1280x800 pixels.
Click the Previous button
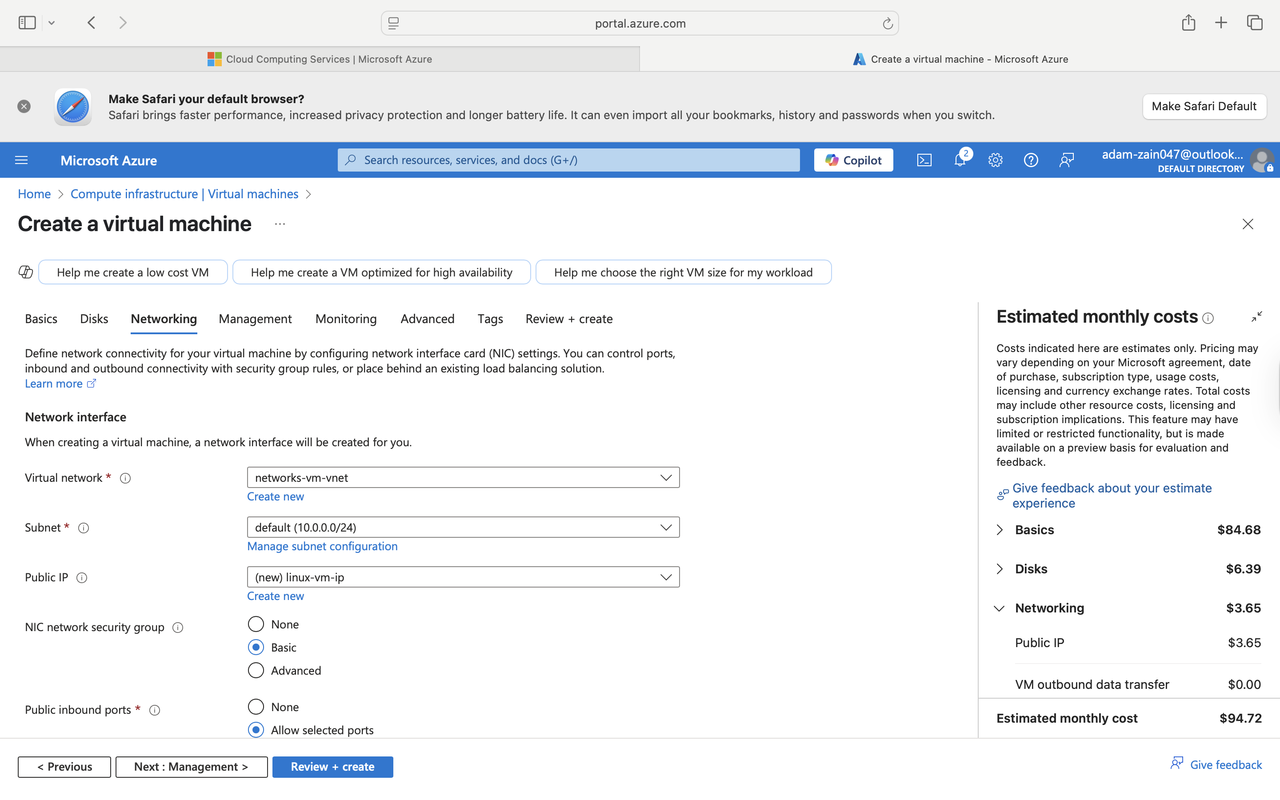tap(64, 767)
